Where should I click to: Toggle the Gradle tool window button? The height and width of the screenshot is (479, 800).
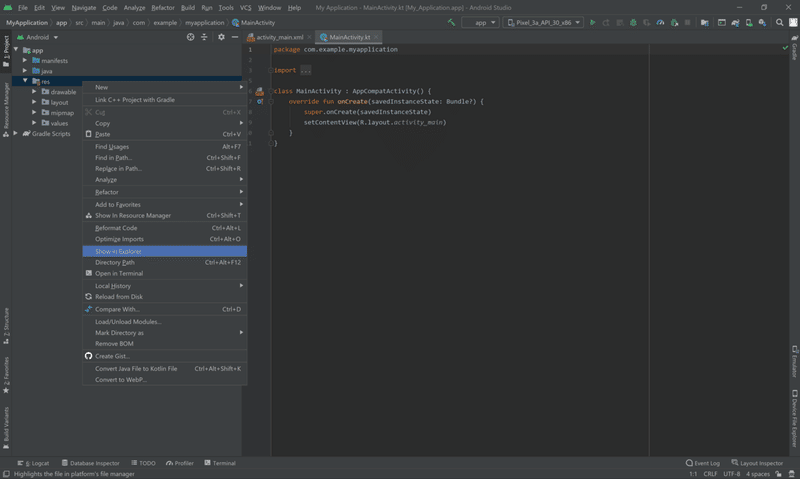[x=794, y=47]
